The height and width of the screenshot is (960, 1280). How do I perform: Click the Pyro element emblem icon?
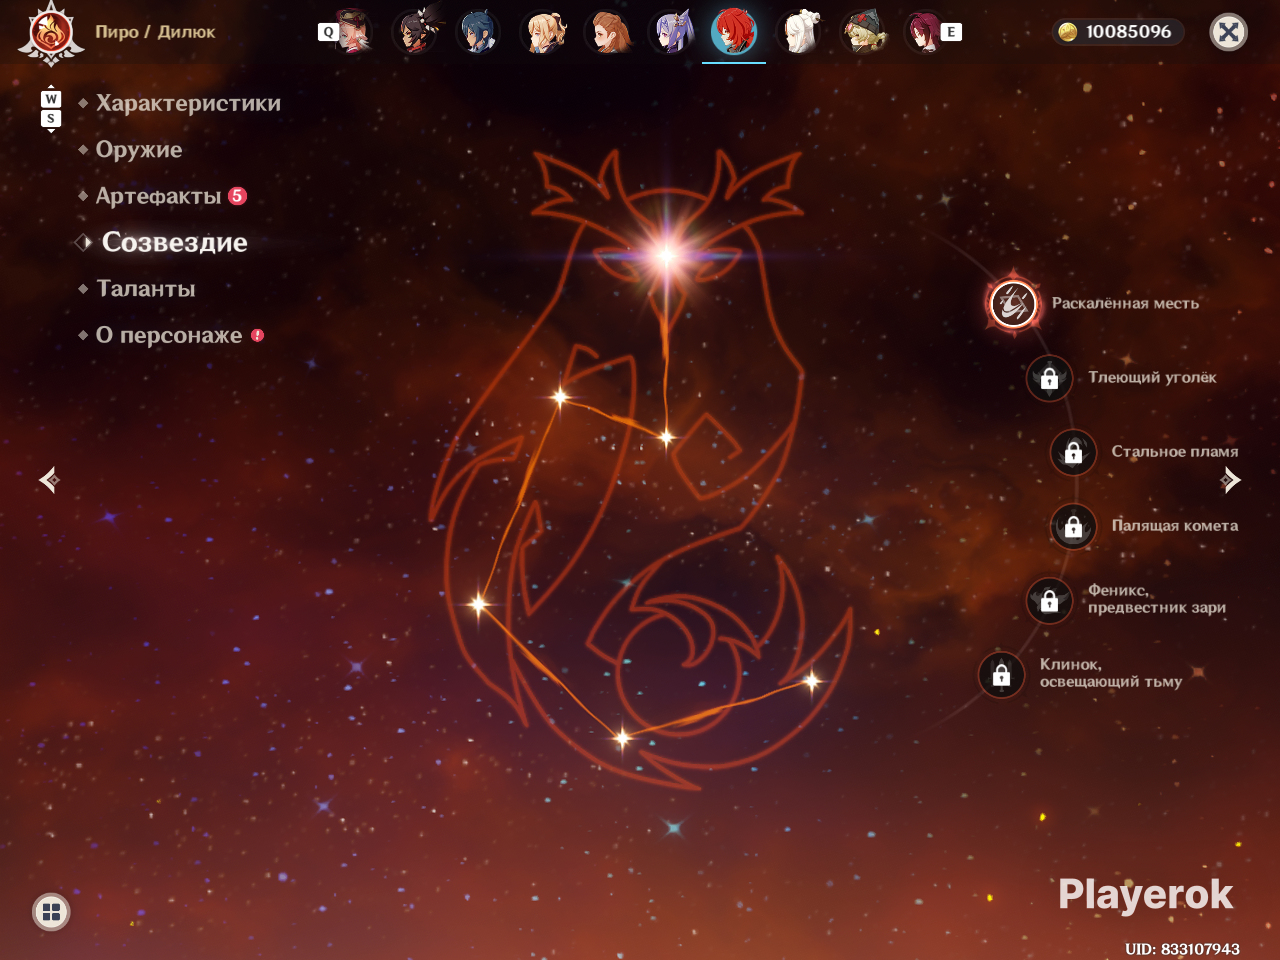[50, 33]
